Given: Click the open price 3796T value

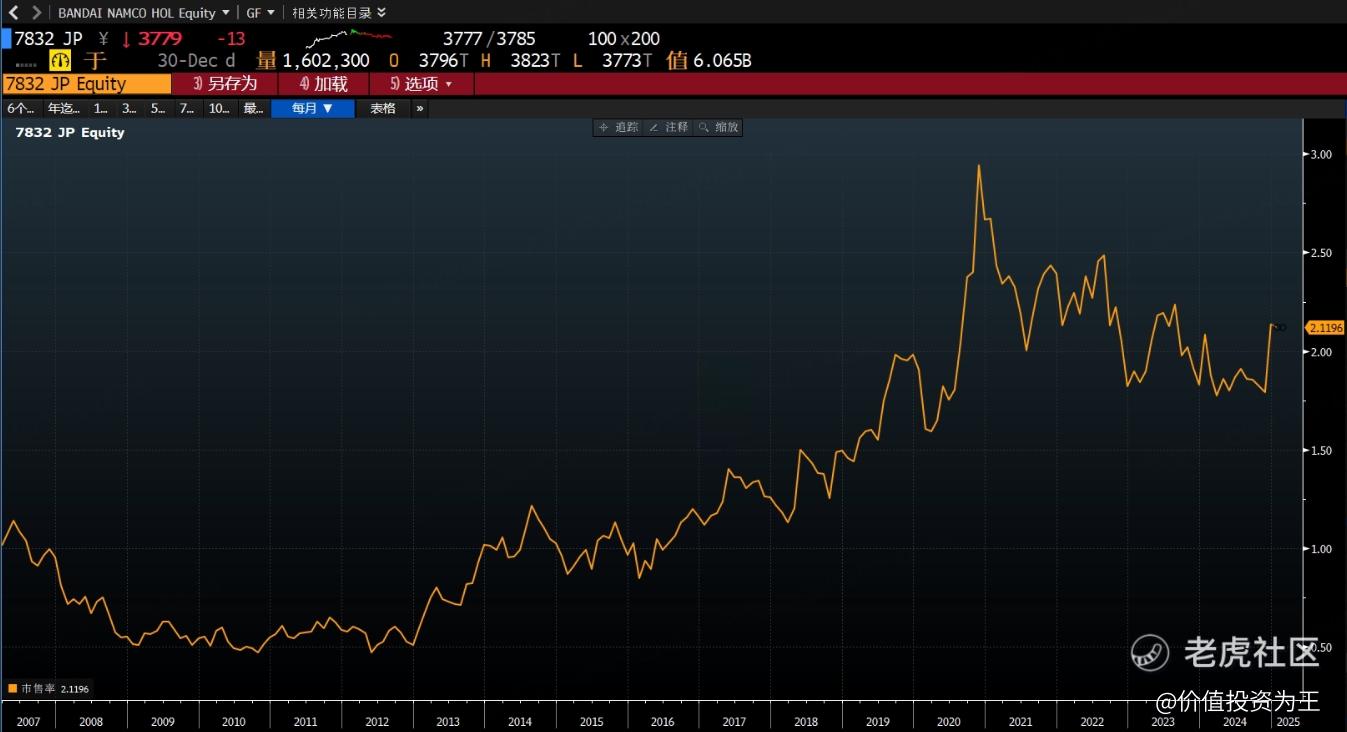Looking at the screenshot, I should pyautogui.click(x=443, y=61).
